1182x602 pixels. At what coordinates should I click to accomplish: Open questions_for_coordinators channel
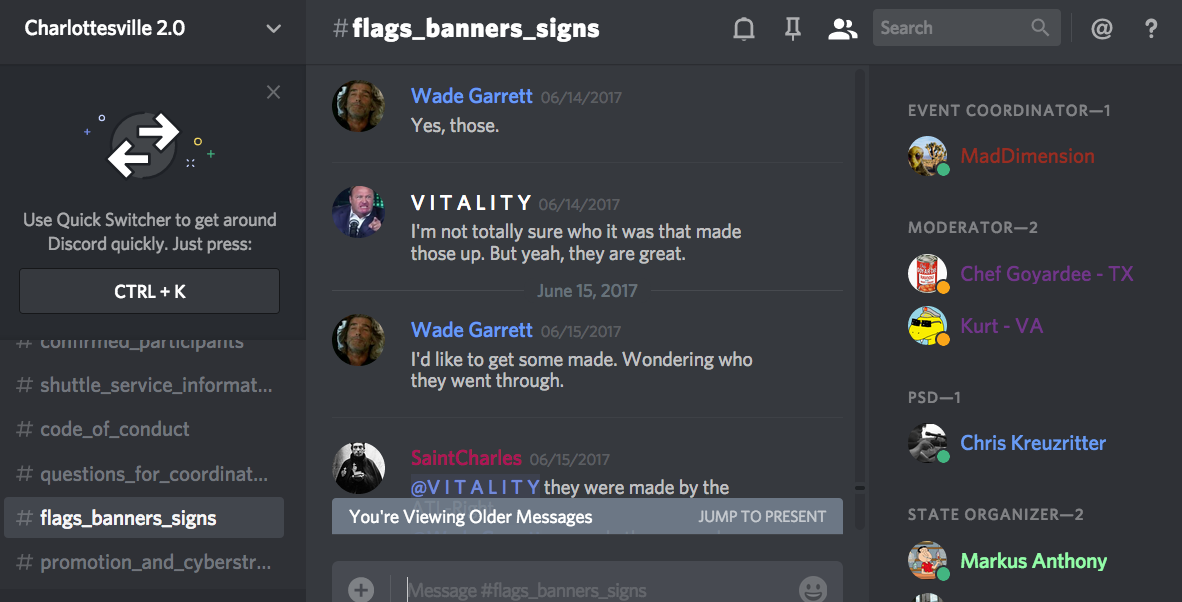[x=142, y=474]
